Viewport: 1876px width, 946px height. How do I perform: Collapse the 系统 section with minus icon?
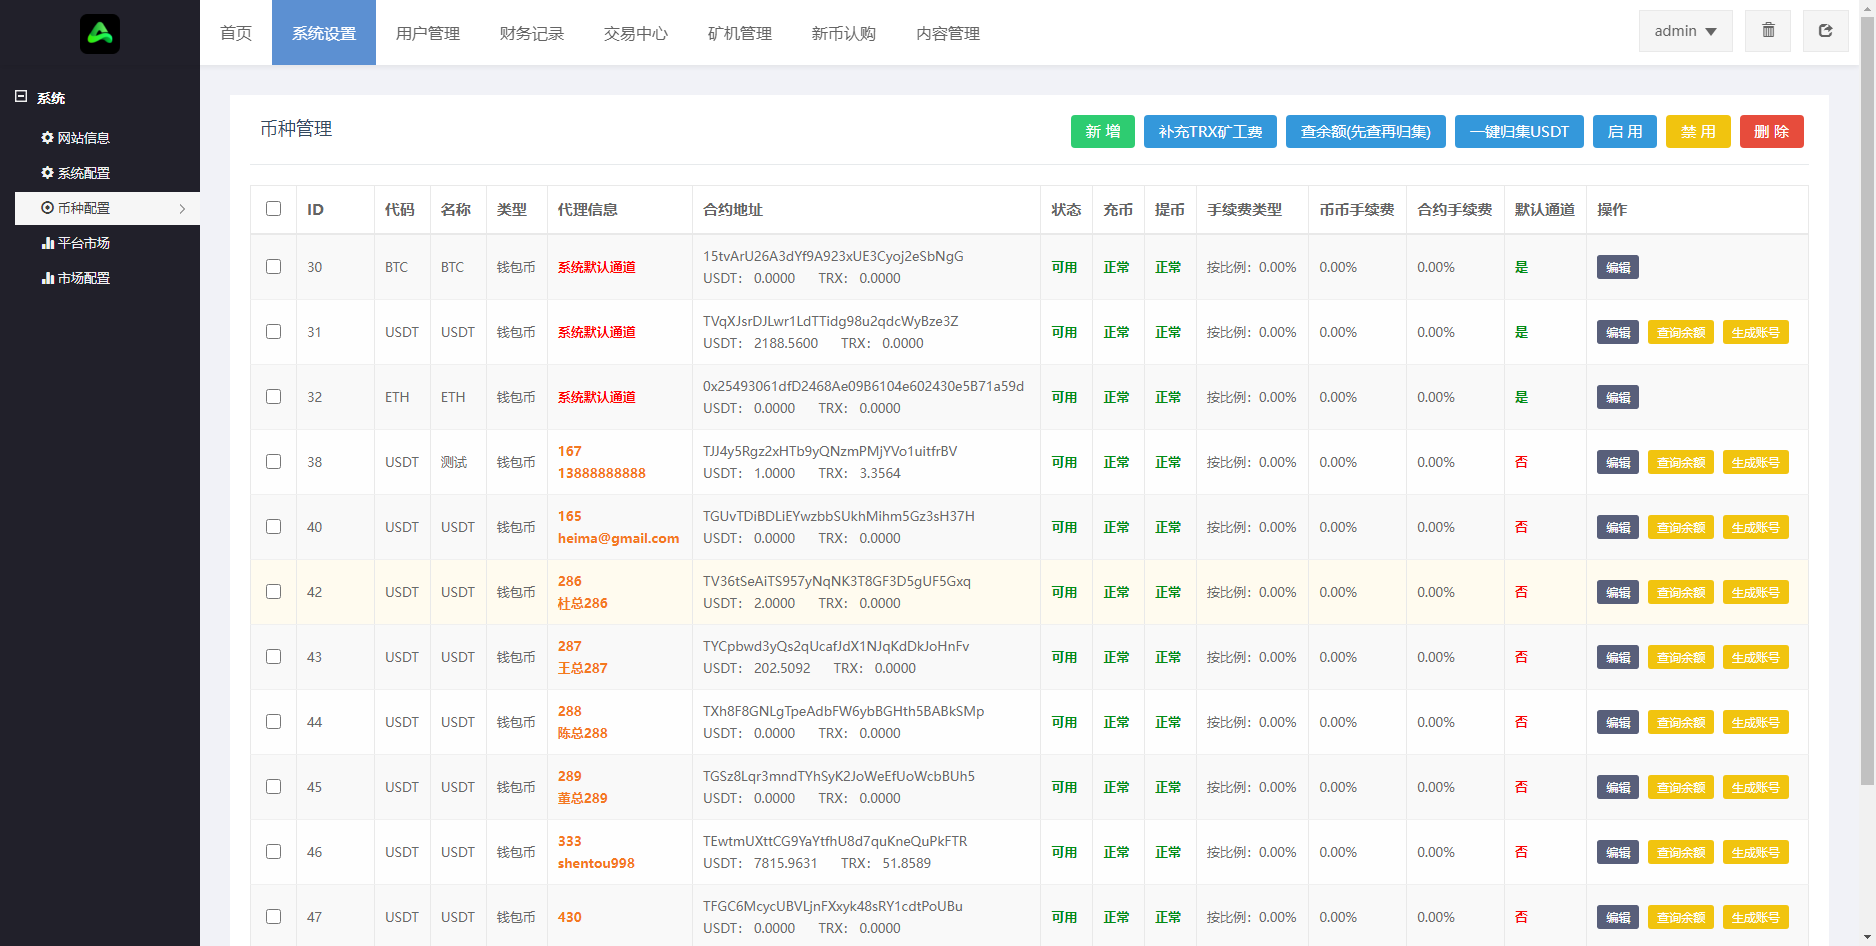coord(22,96)
